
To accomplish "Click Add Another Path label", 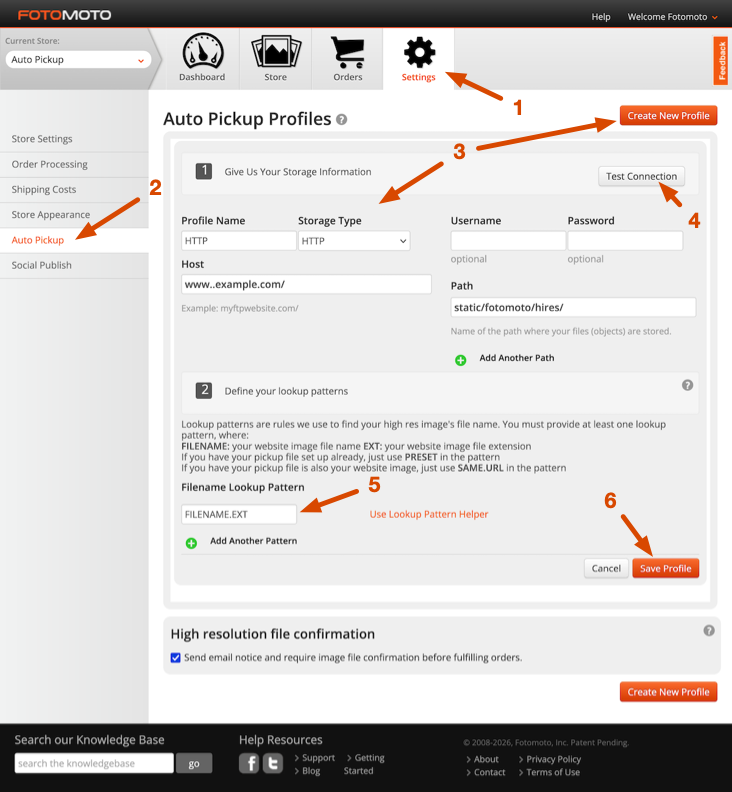I will (x=517, y=358).
